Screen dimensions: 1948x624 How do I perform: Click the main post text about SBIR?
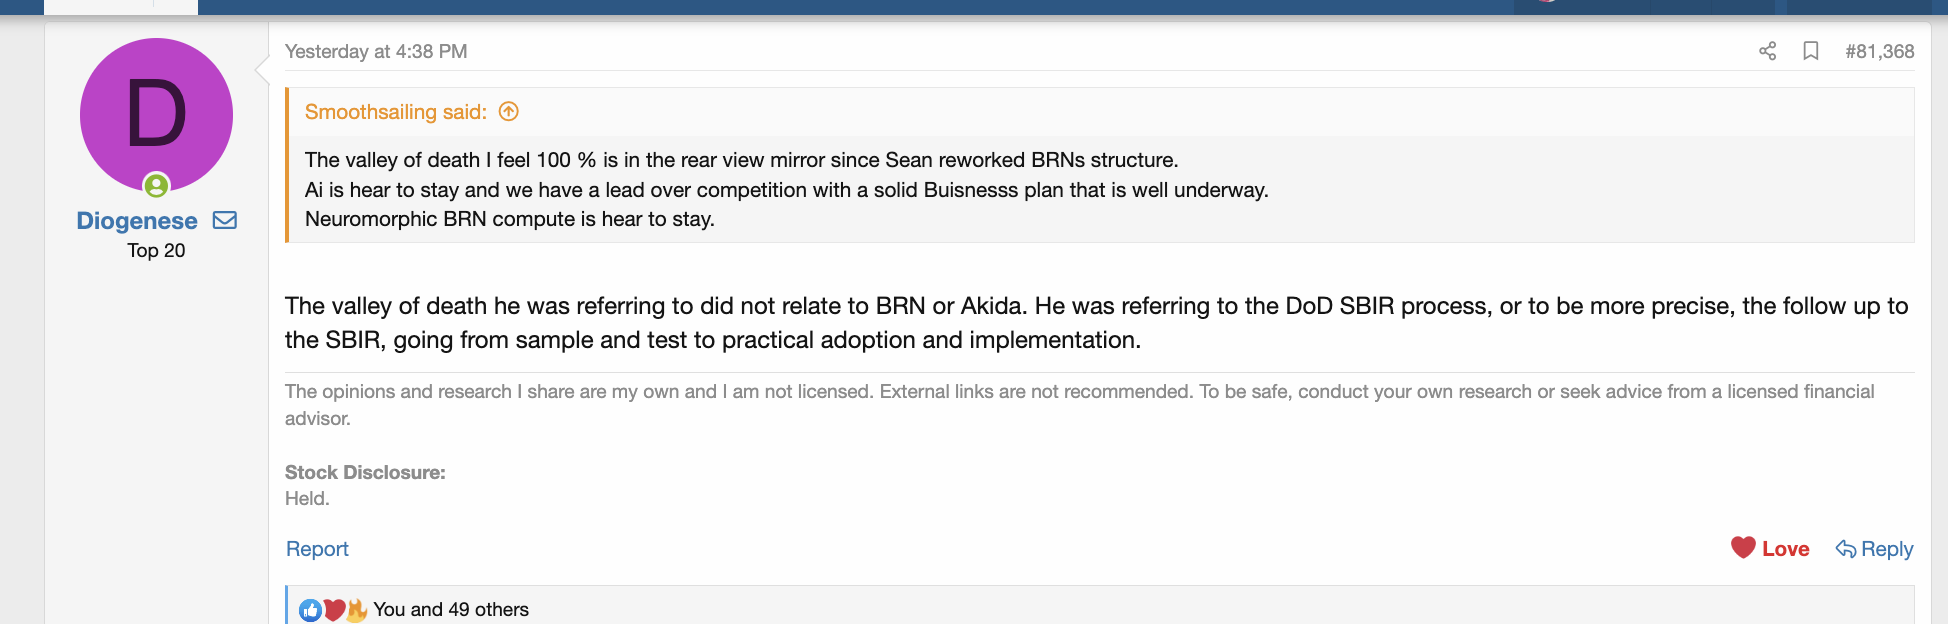(1097, 323)
